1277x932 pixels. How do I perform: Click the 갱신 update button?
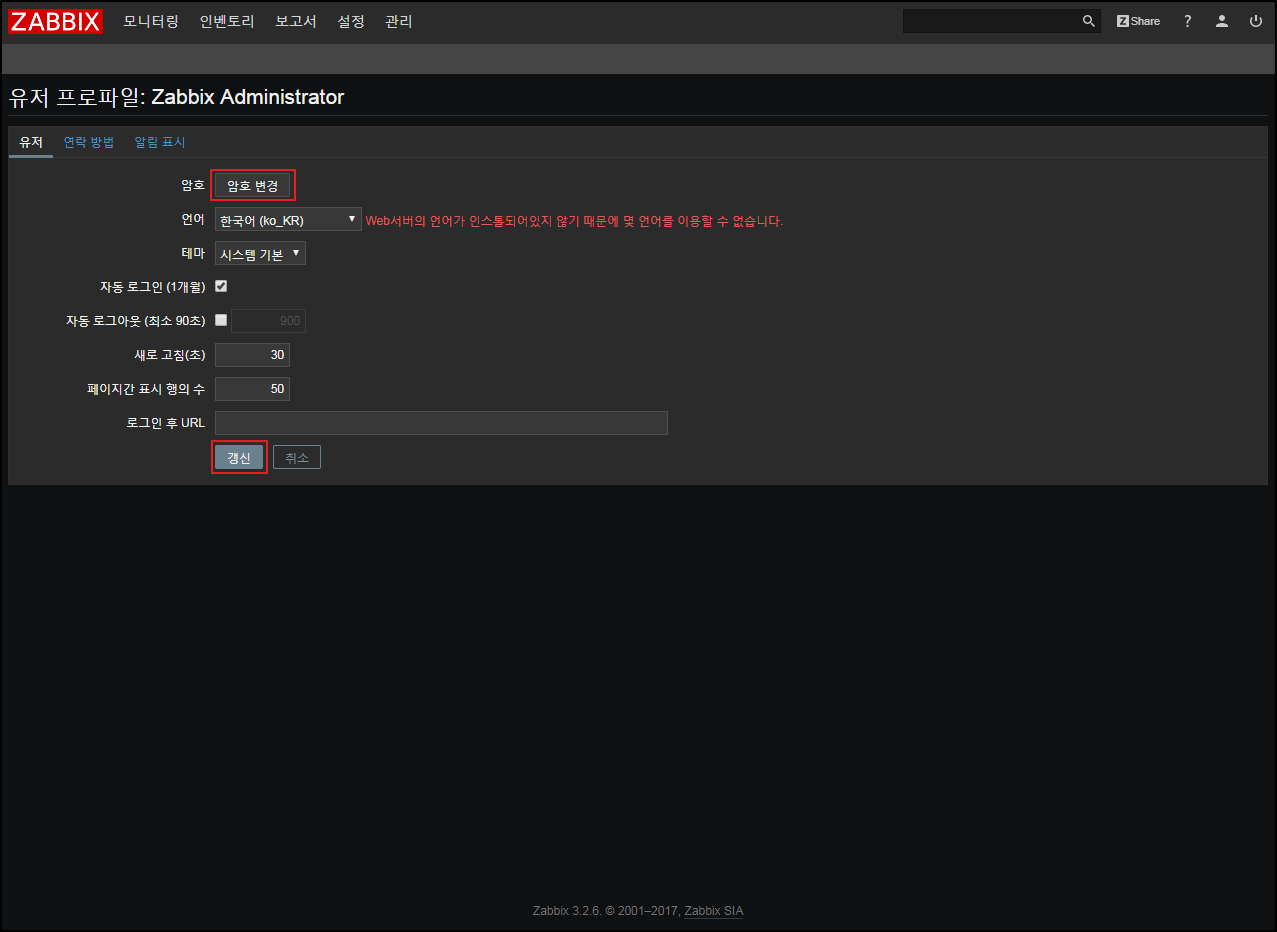tap(239, 457)
